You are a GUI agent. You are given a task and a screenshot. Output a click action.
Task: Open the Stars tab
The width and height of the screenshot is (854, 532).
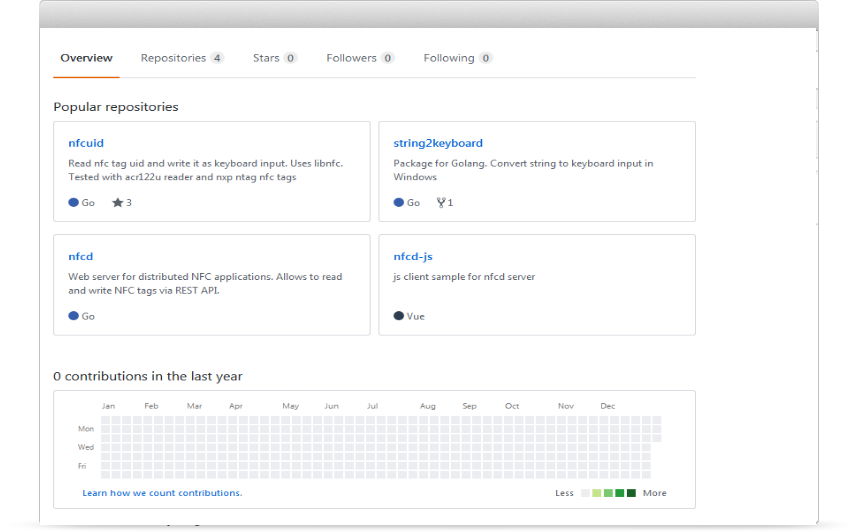coord(266,58)
